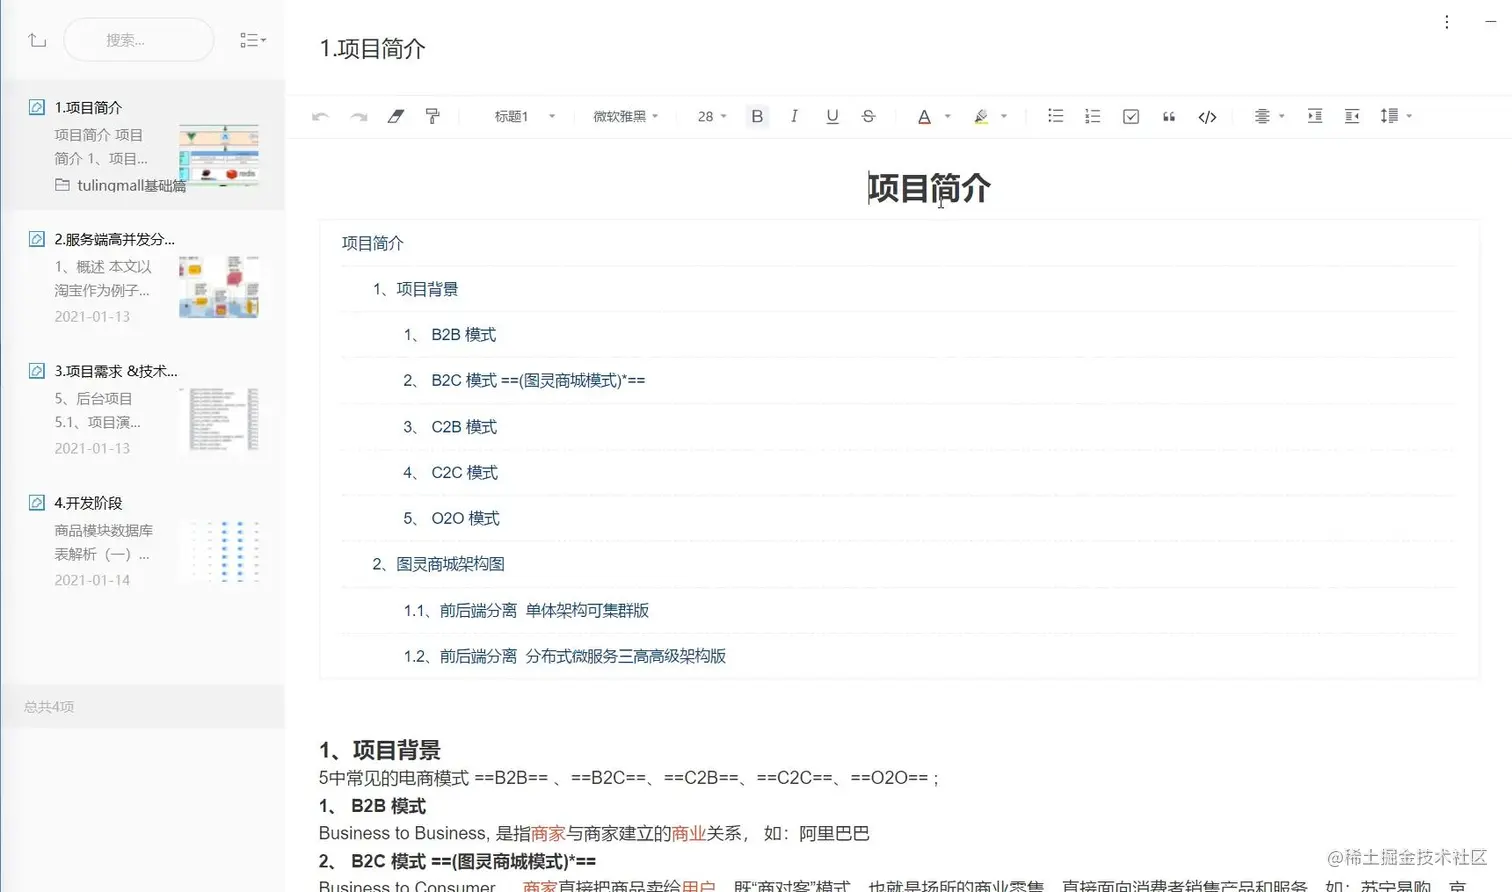Toggle strikethrough formatting
This screenshot has height=892, width=1512.
click(869, 116)
